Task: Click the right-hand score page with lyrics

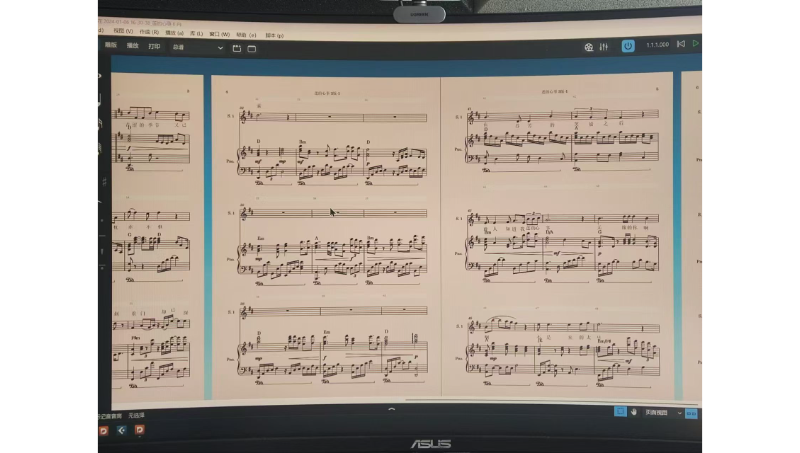Action: coord(557,236)
